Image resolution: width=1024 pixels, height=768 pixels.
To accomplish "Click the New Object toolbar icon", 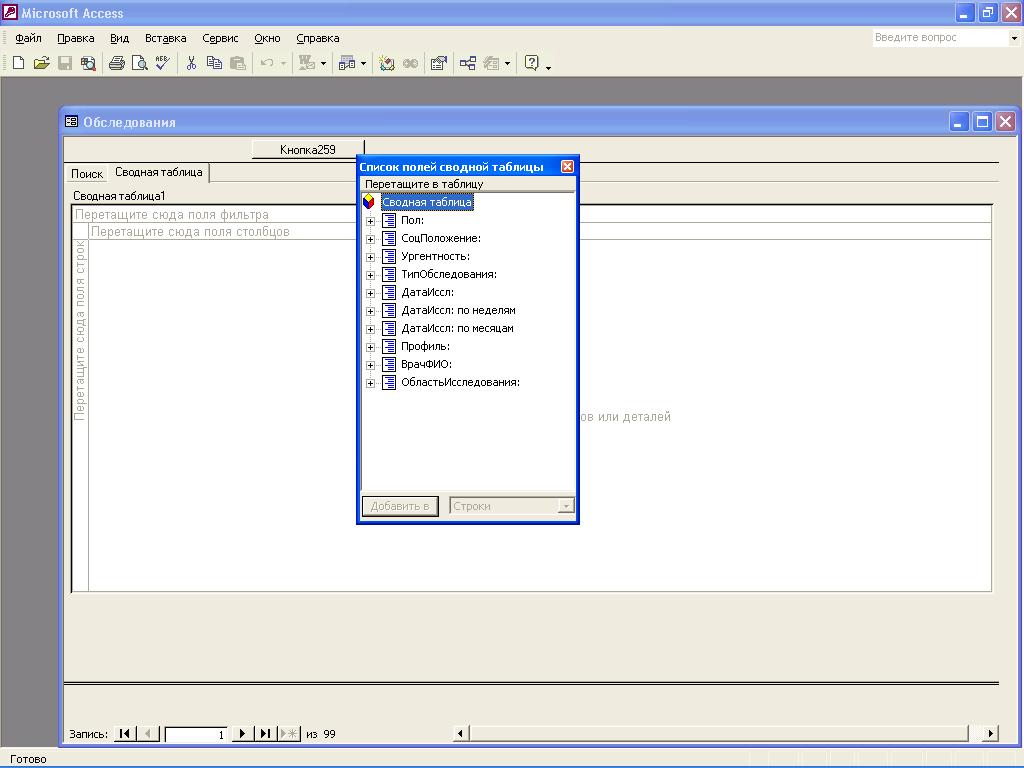I will [491, 63].
